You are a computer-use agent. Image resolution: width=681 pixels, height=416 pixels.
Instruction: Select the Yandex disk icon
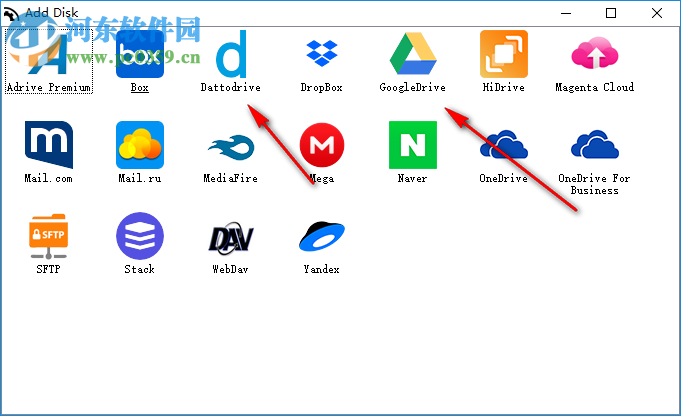tap(322, 236)
